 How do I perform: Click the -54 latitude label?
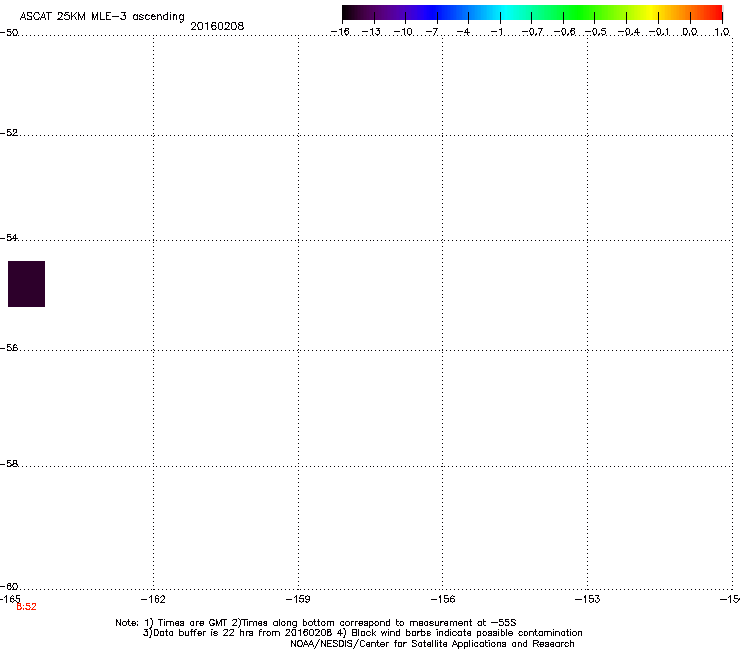tap(9, 238)
